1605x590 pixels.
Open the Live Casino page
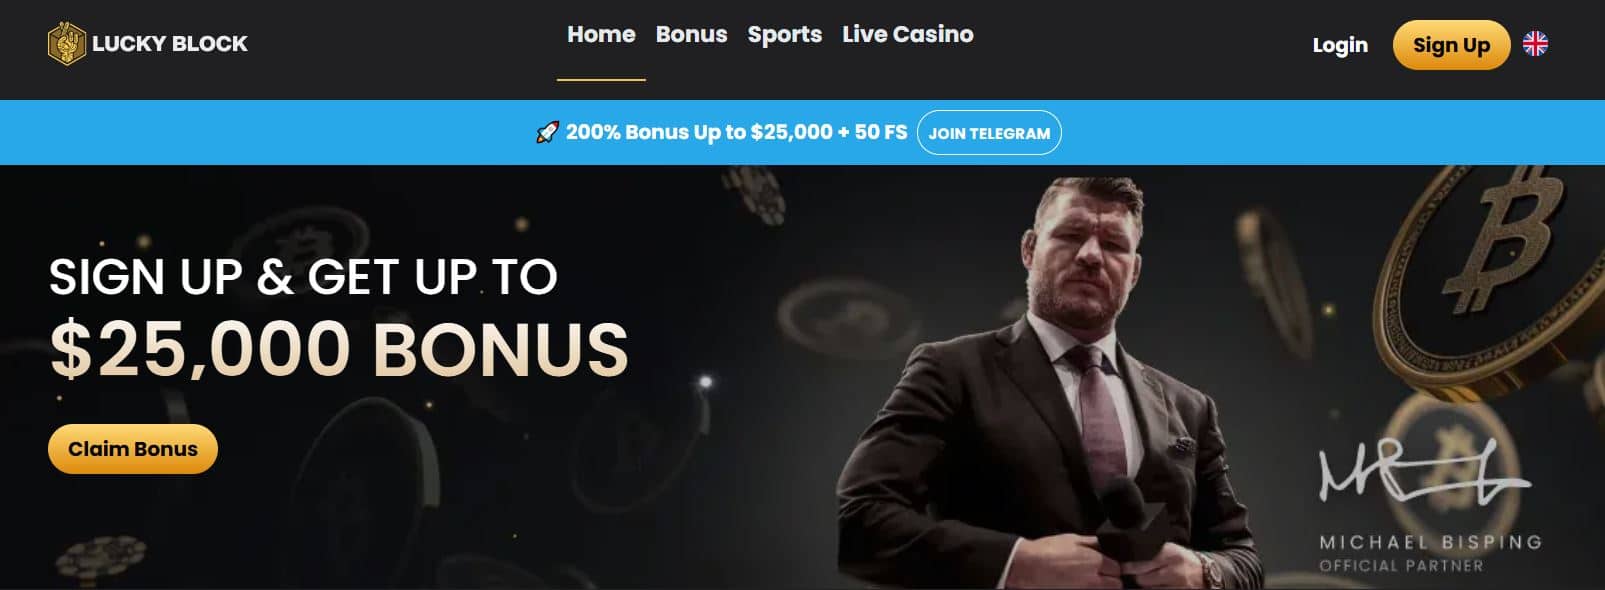point(907,34)
